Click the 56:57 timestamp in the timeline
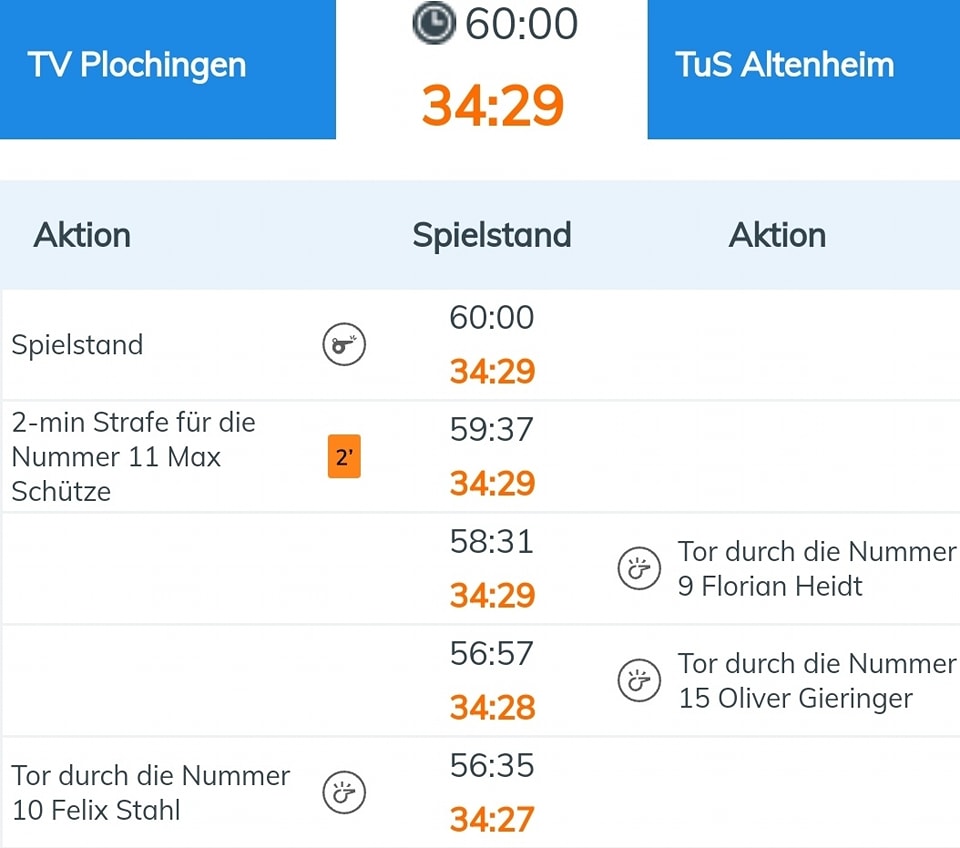This screenshot has width=960, height=848. tap(492, 654)
